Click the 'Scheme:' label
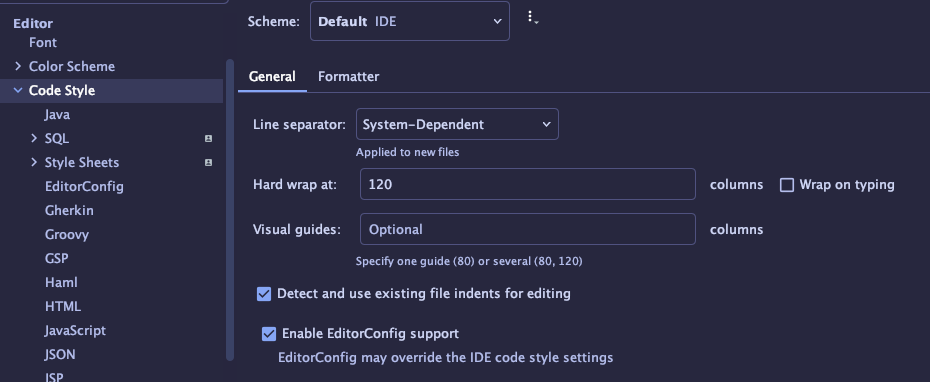 tap(273, 21)
